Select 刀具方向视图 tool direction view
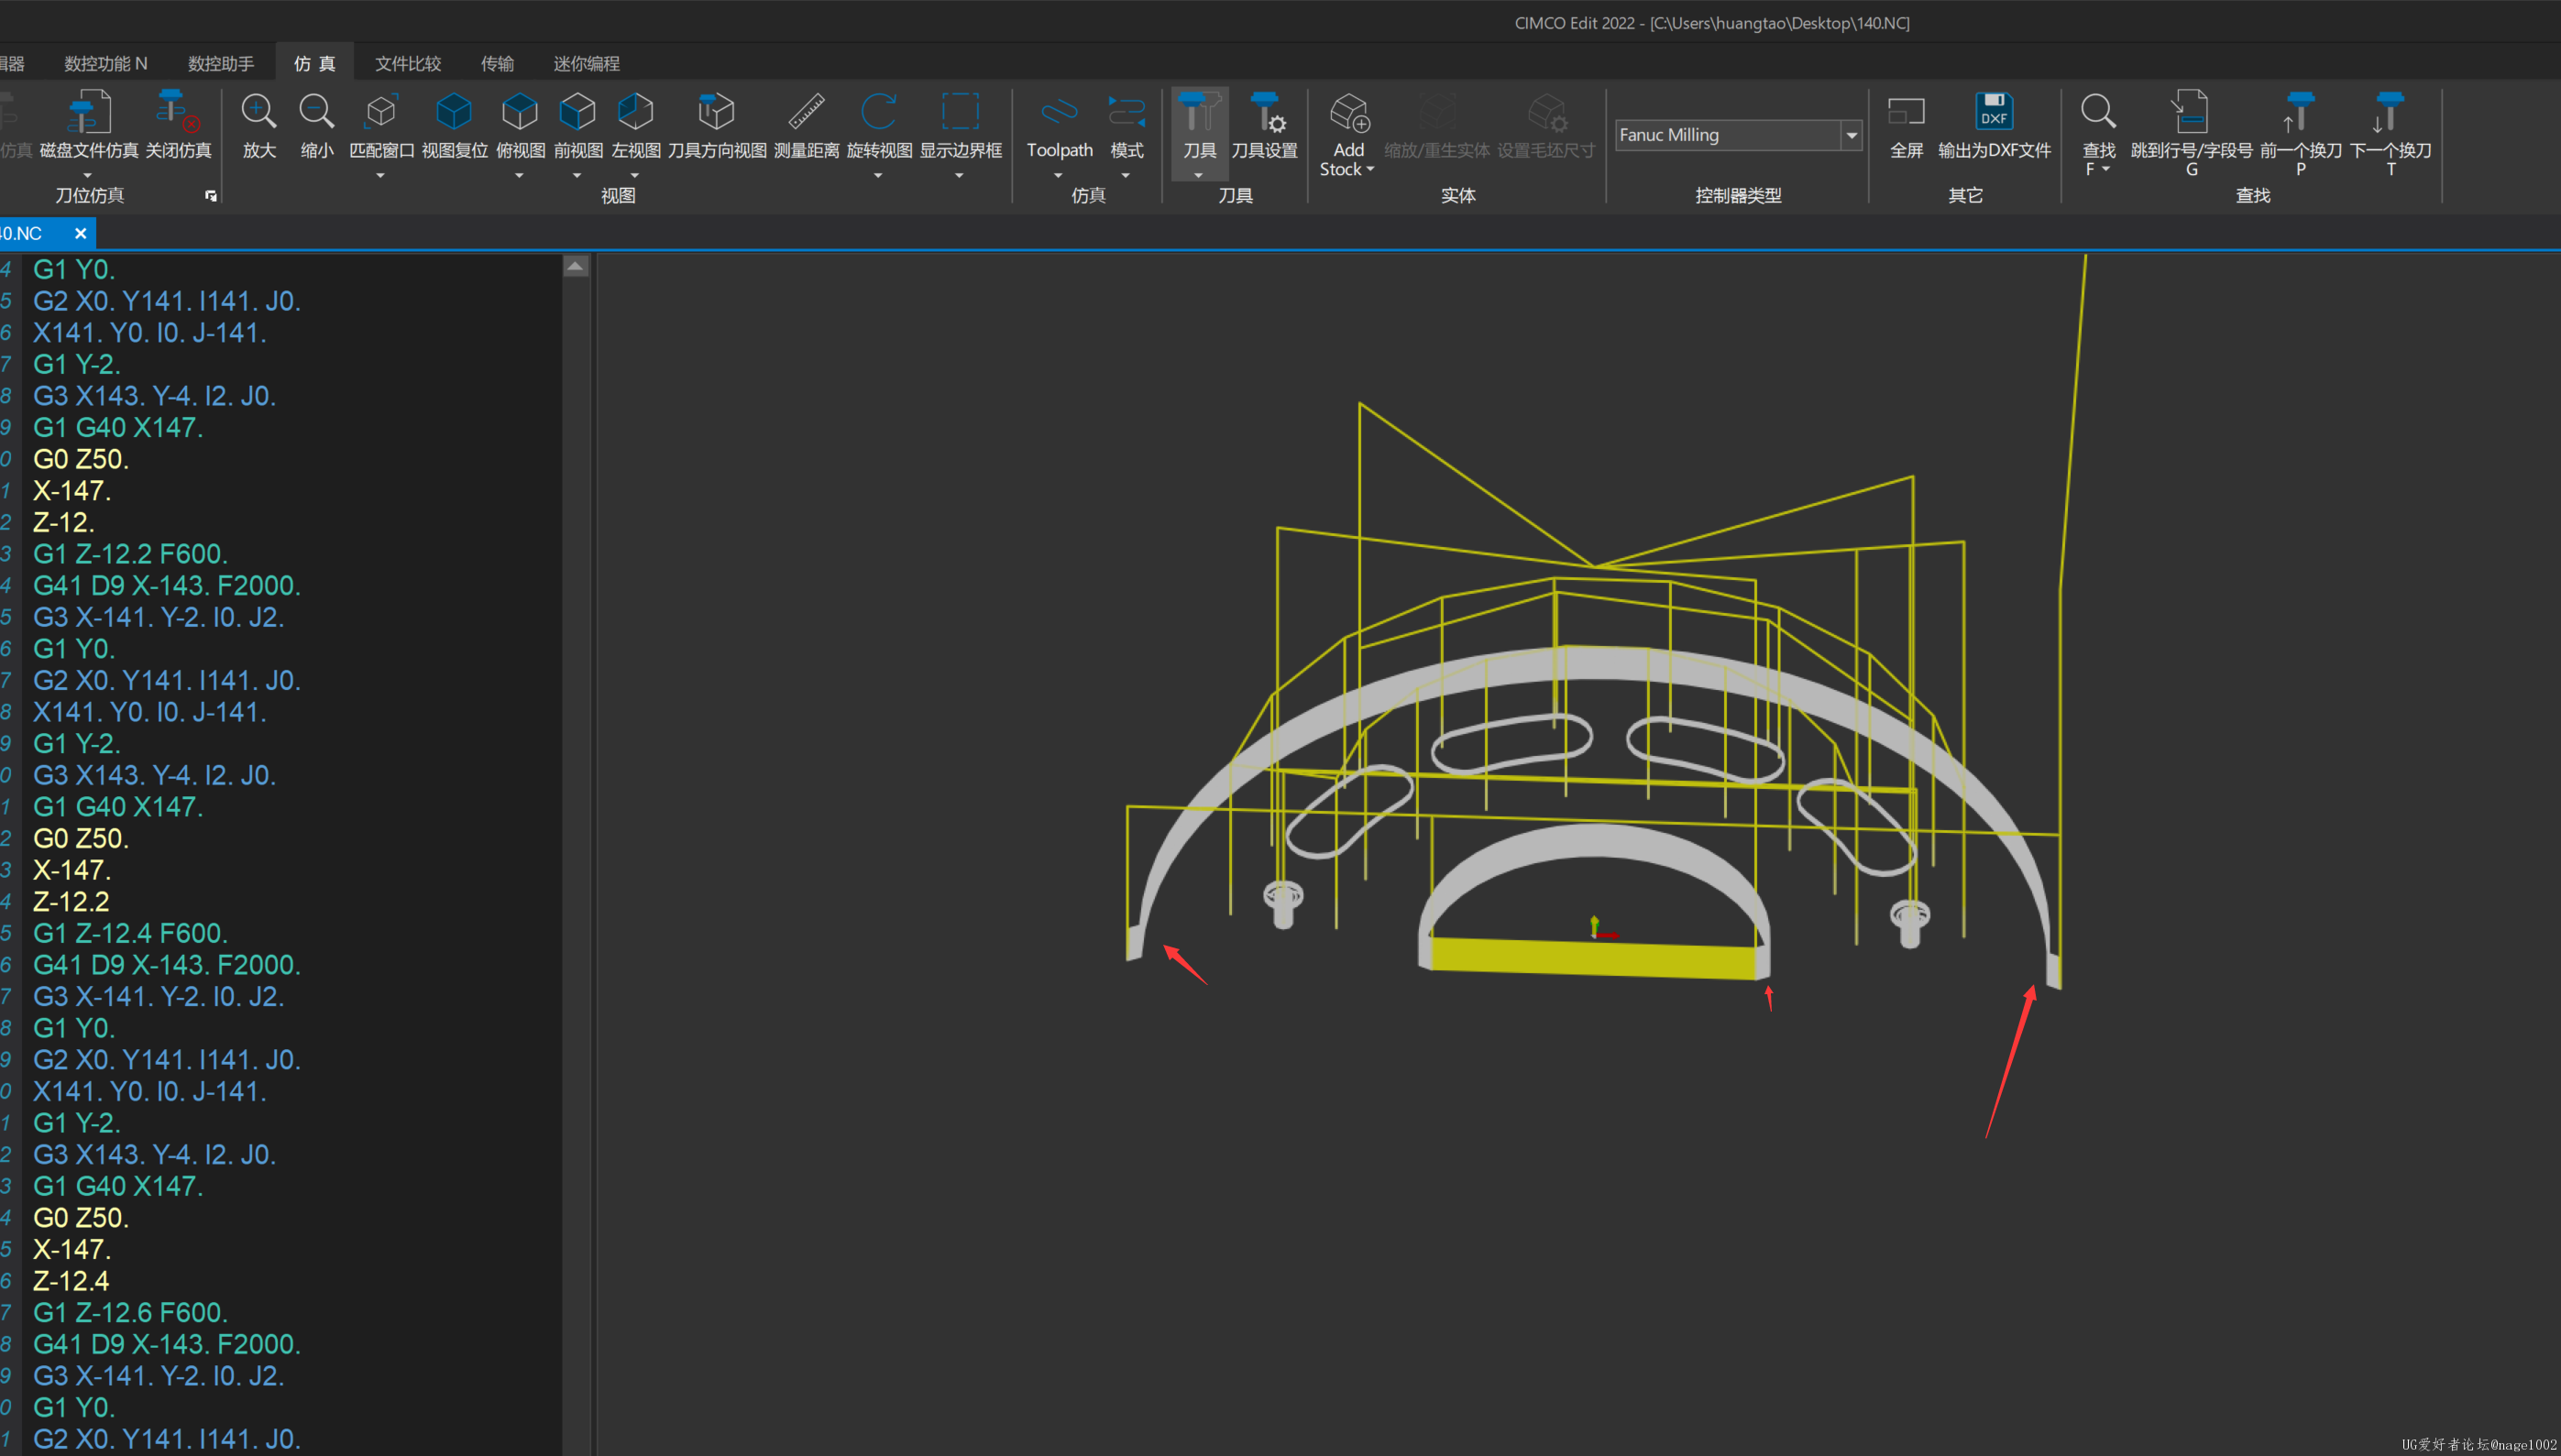Image resolution: width=2561 pixels, height=1456 pixels. pyautogui.click(x=716, y=112)
